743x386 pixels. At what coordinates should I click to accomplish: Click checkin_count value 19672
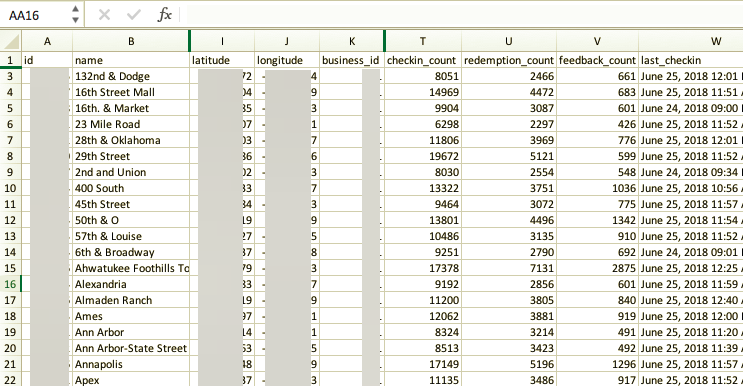click(423, 156)
